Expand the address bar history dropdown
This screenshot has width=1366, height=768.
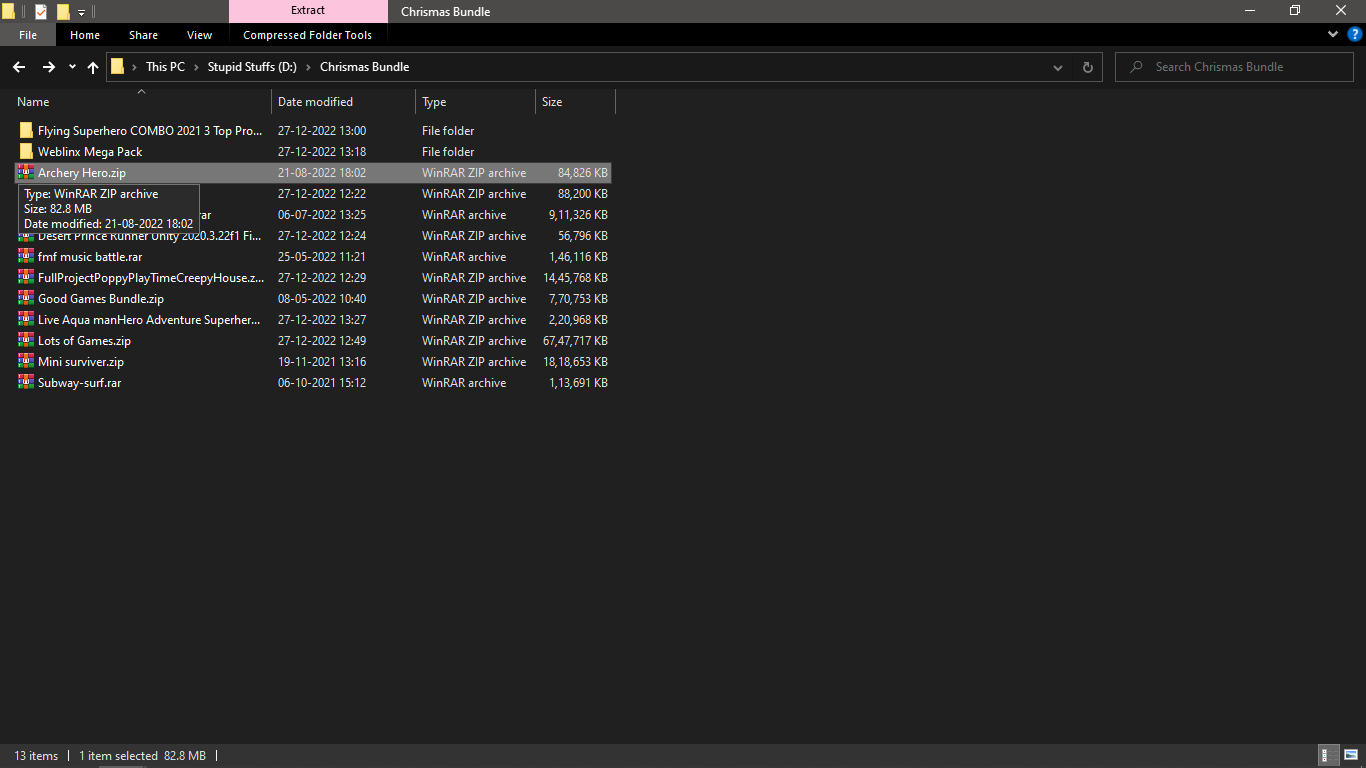tap(1058, 67)
